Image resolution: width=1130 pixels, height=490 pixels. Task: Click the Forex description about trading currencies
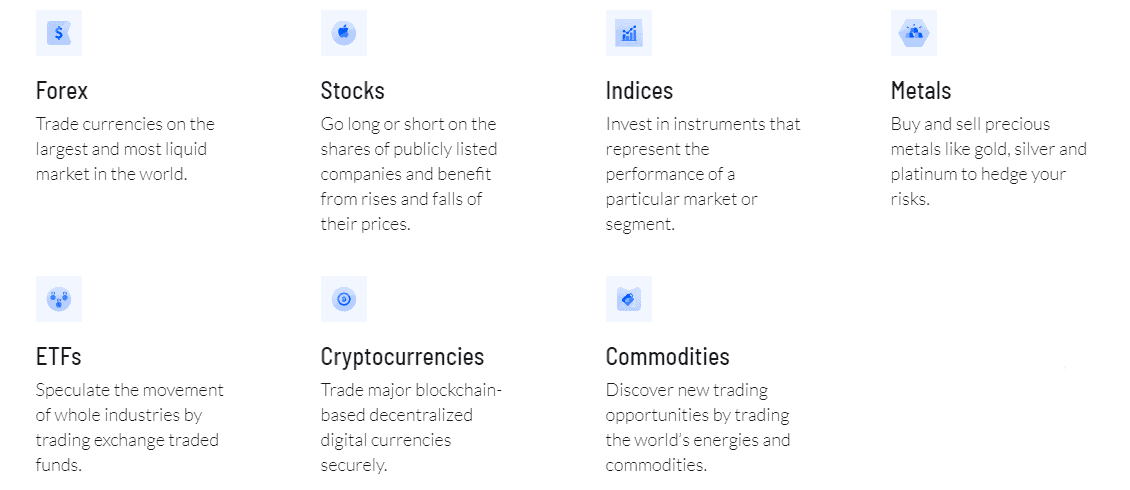pyautogui.click(x=125, y=149)
